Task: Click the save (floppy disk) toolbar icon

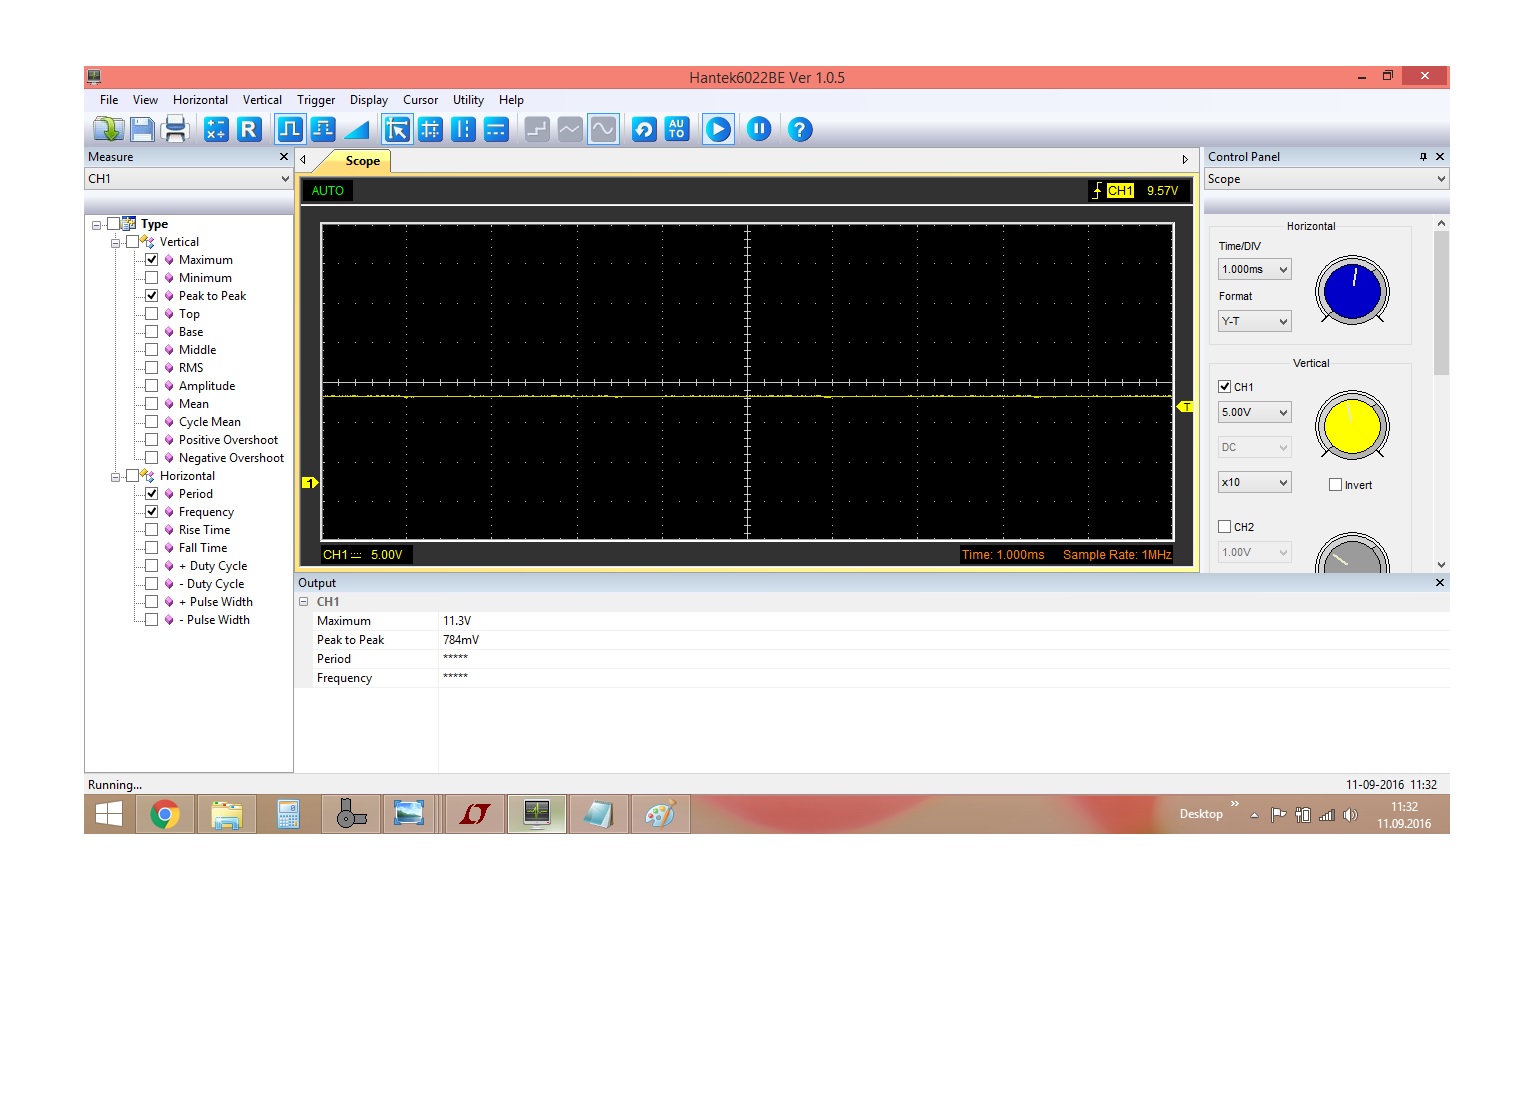Action: tap(142, 129)
